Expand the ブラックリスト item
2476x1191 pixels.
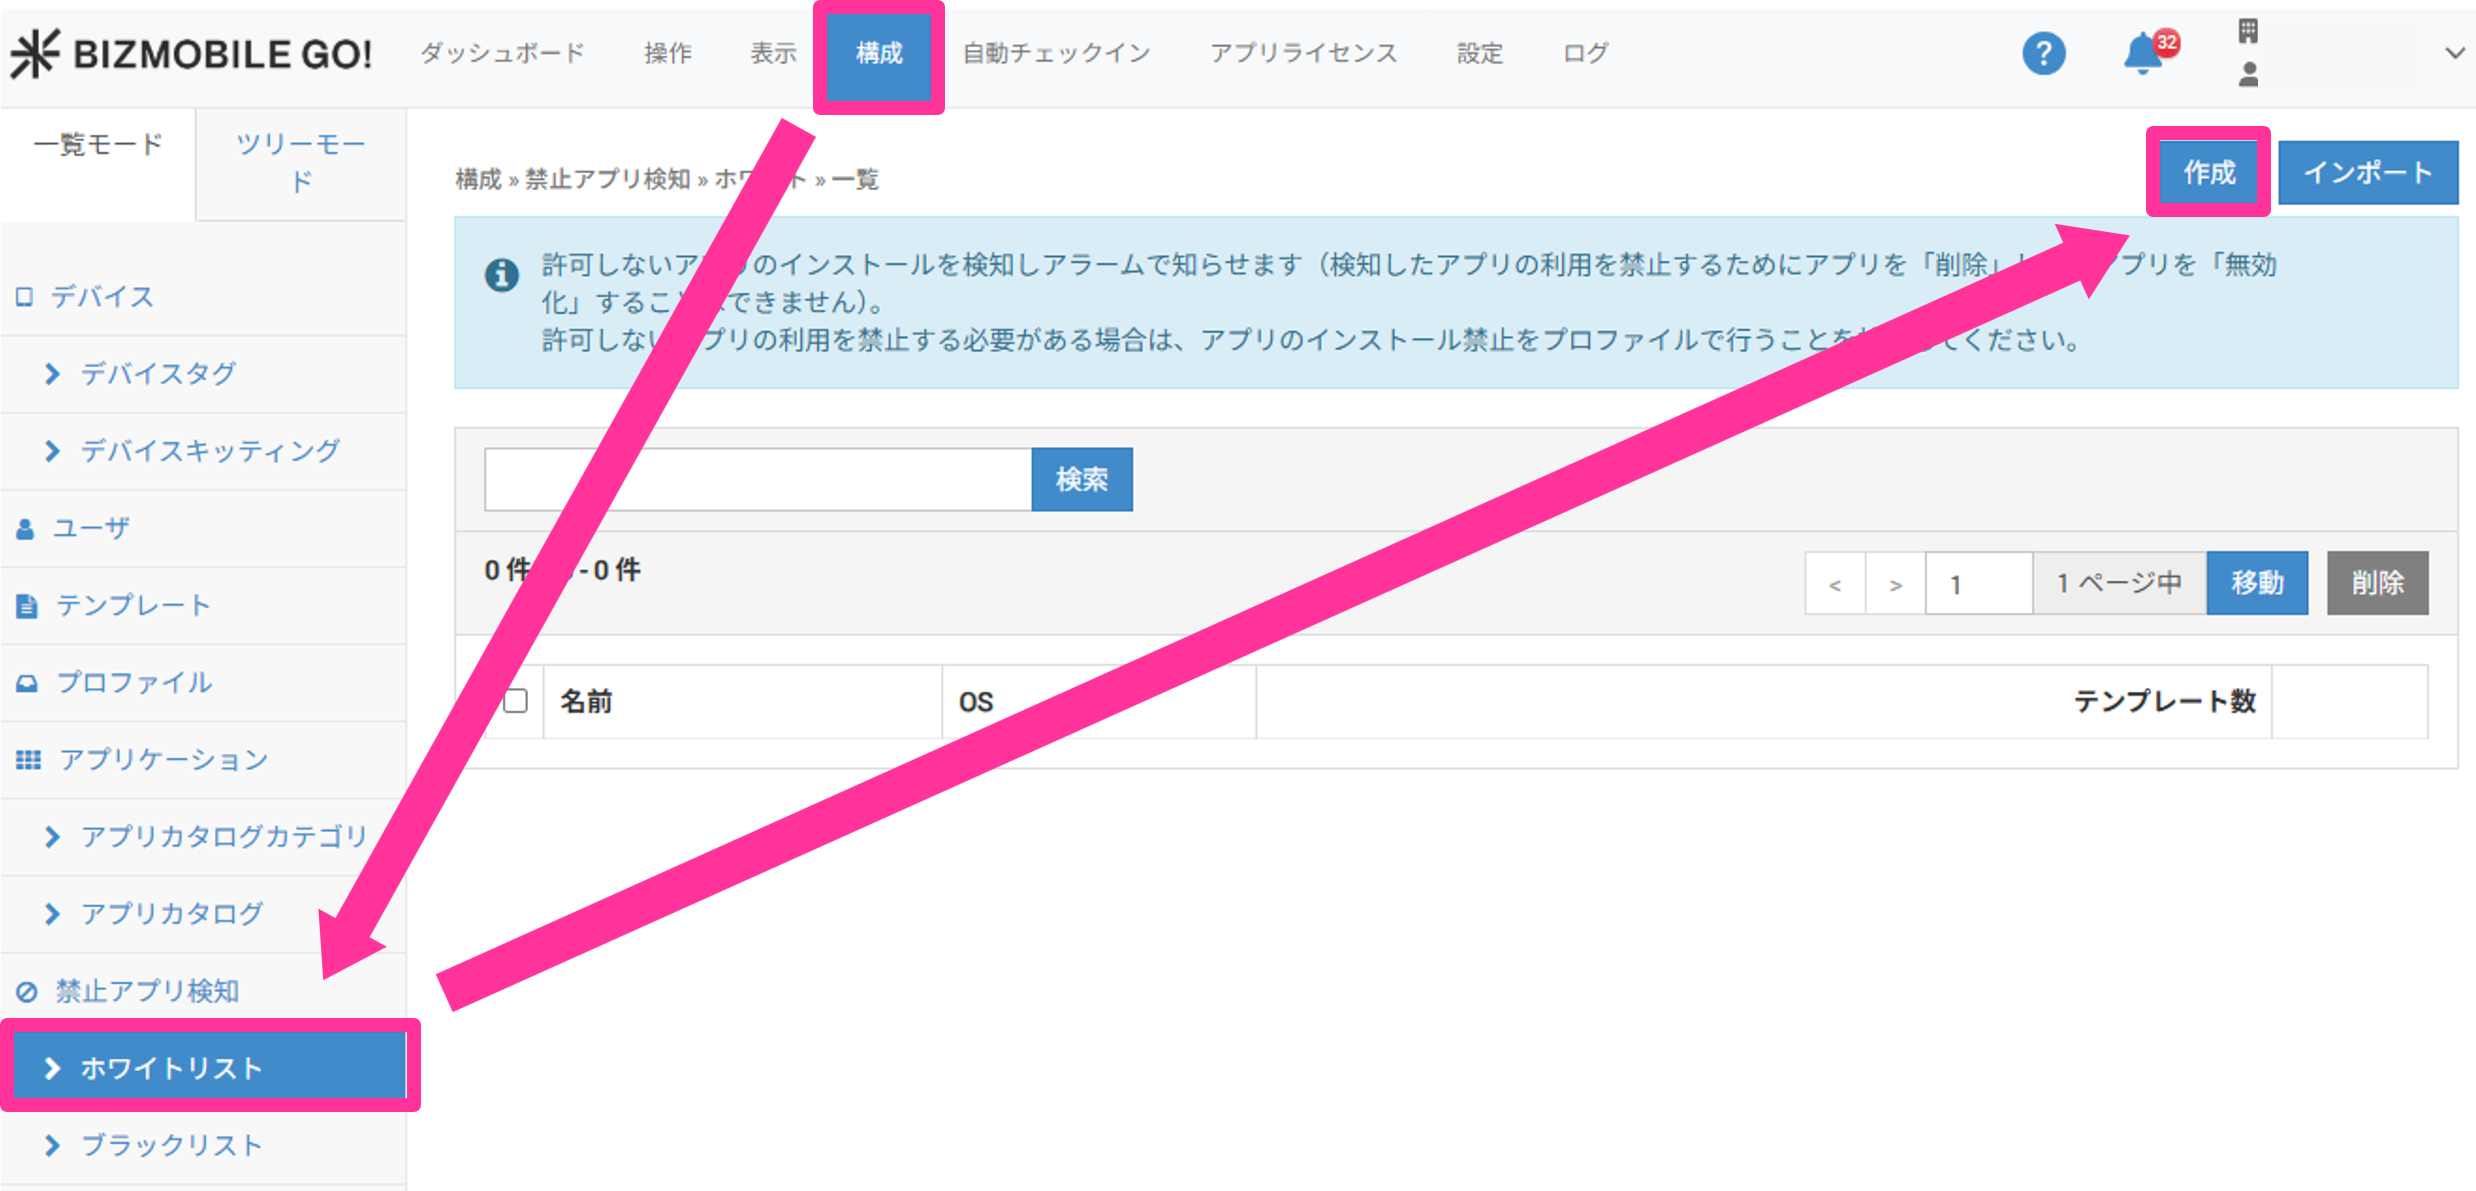point(171,1145)
